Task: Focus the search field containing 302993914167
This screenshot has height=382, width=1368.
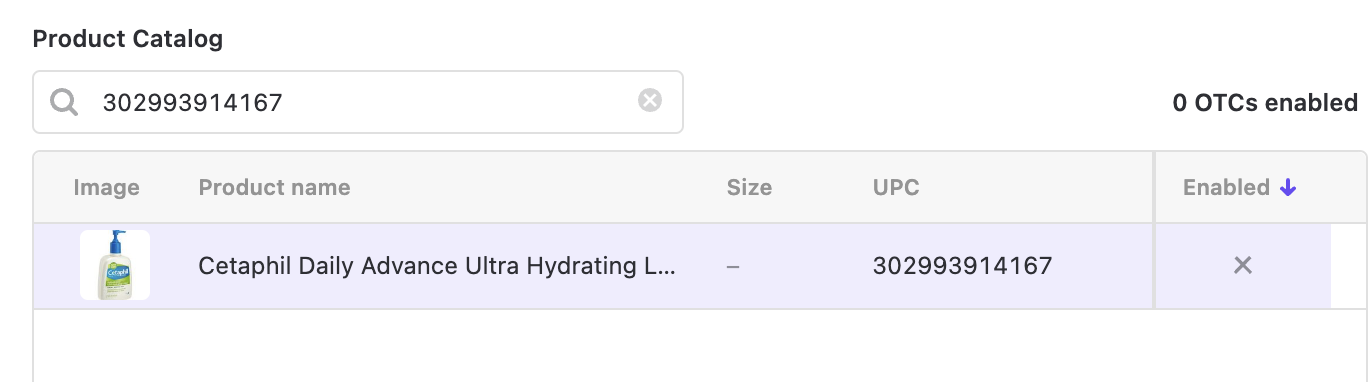Action: tap(358, 101)
